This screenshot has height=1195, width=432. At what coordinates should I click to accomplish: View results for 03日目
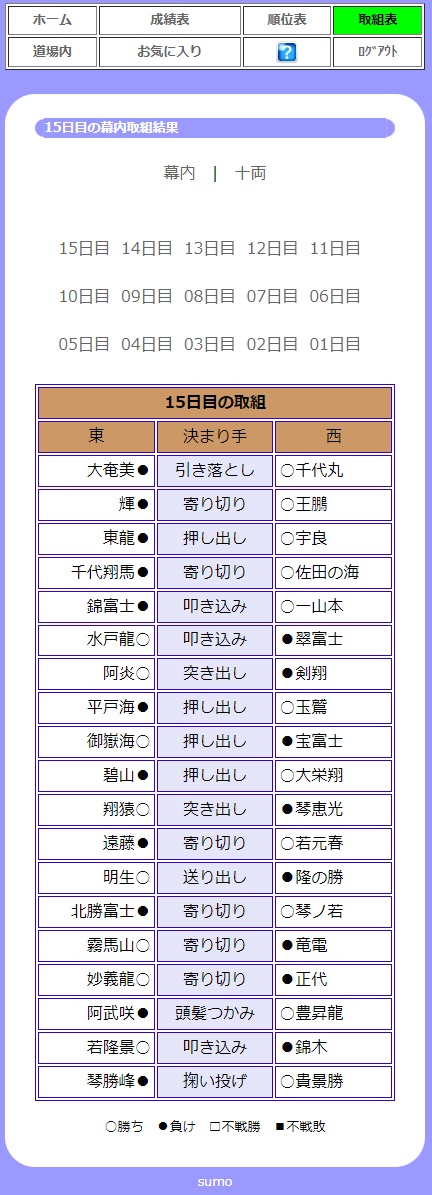(x=210, y=344)
